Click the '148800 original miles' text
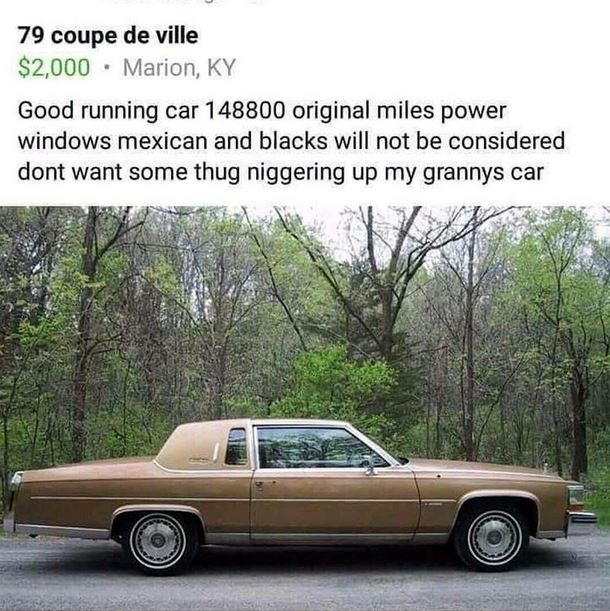The image size is (610, 611). 320,110
